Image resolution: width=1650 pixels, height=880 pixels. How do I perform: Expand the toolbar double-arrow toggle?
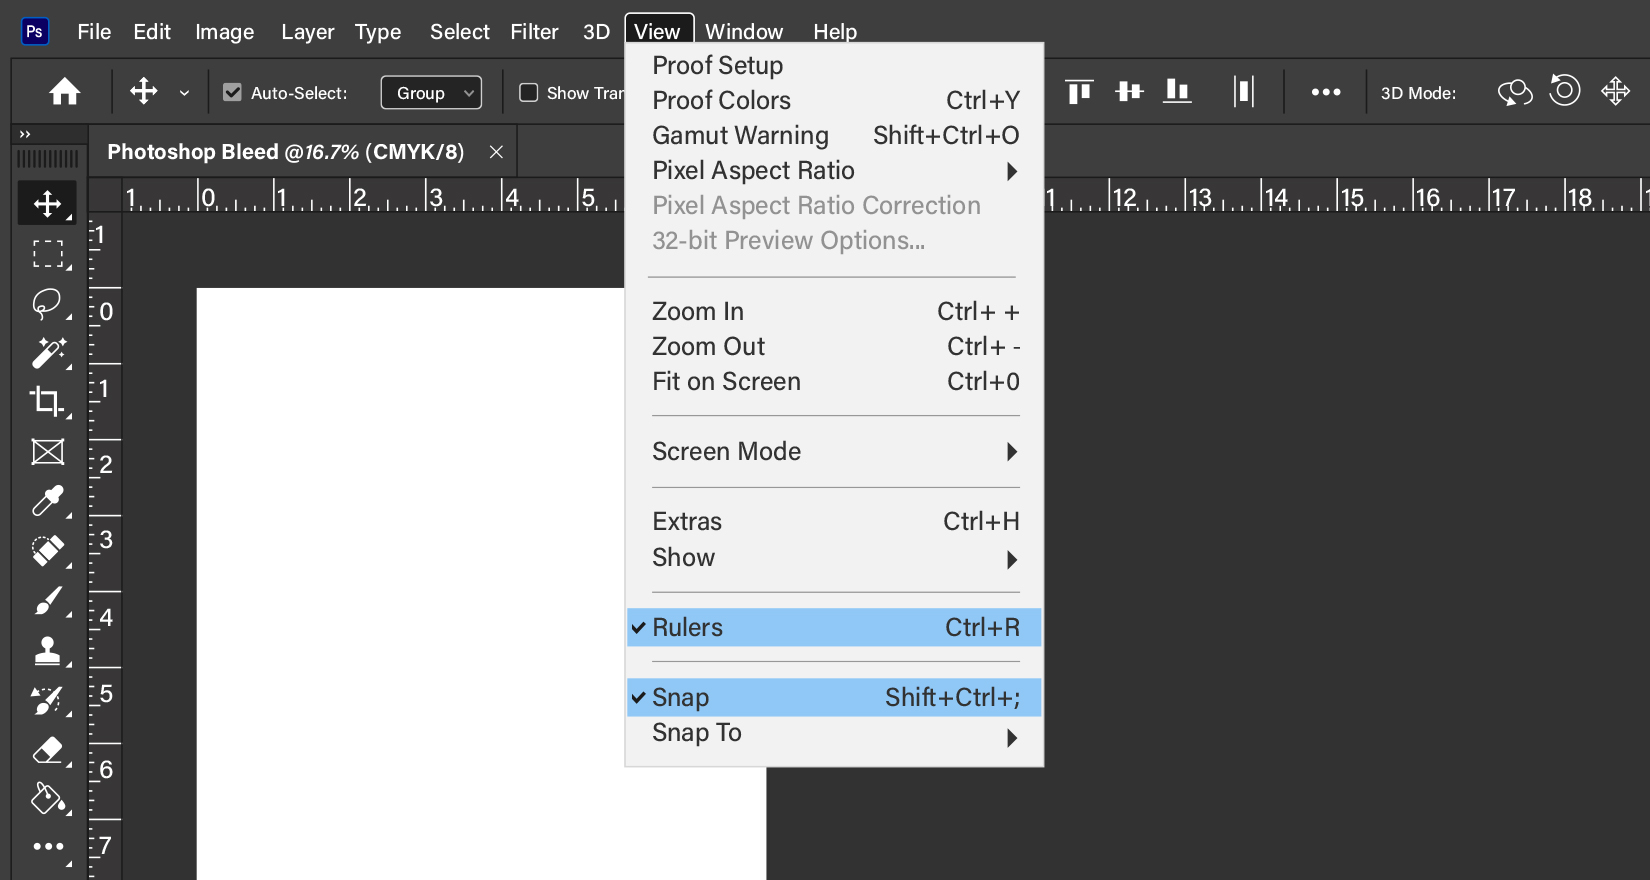pyautogui.click(x=25, y=134)
